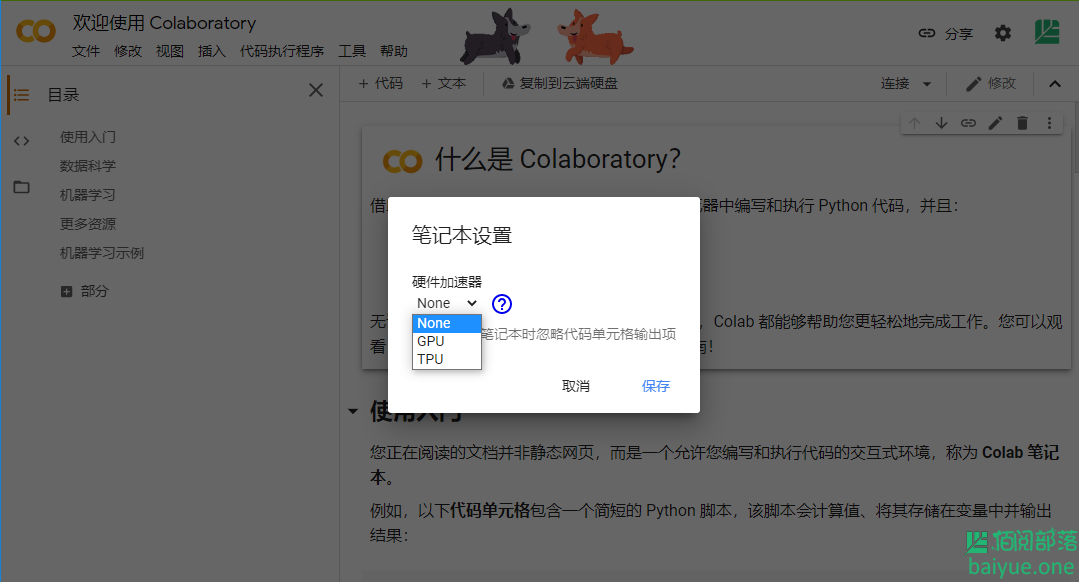Open the 代码执行程序 menu
1079x582 pixels.
(x=282, y=52)
